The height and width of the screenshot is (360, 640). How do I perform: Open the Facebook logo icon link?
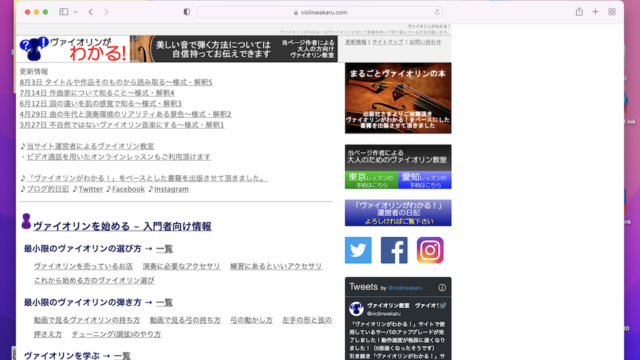click(394, 250)
